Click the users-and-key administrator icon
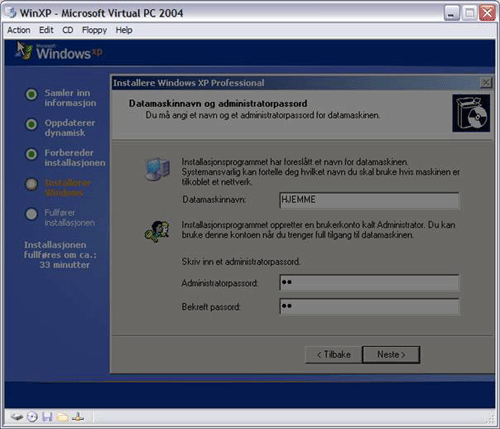The width and height of the screenshot is (500, 429). 157,231
